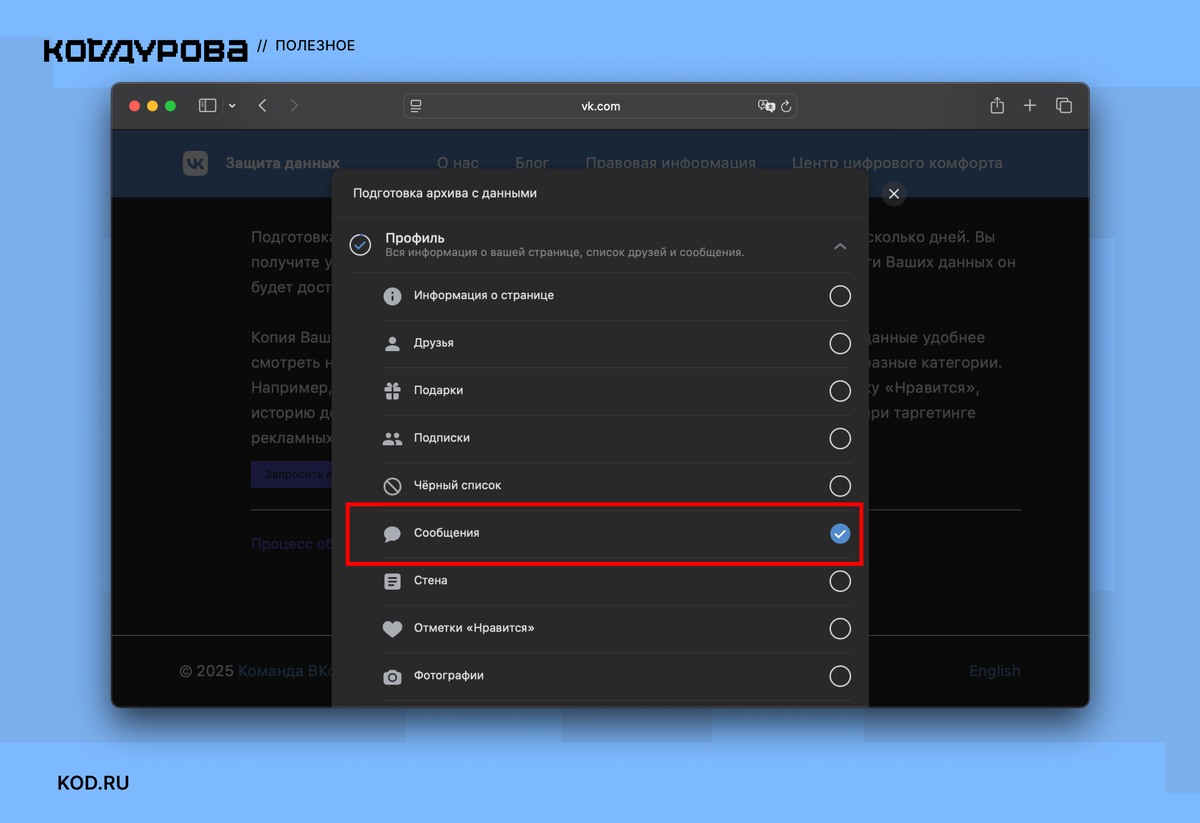The image size is (1200, 823).
Task: Open the sidebar options dropdown arrow
Action: (x=232, y=106)
